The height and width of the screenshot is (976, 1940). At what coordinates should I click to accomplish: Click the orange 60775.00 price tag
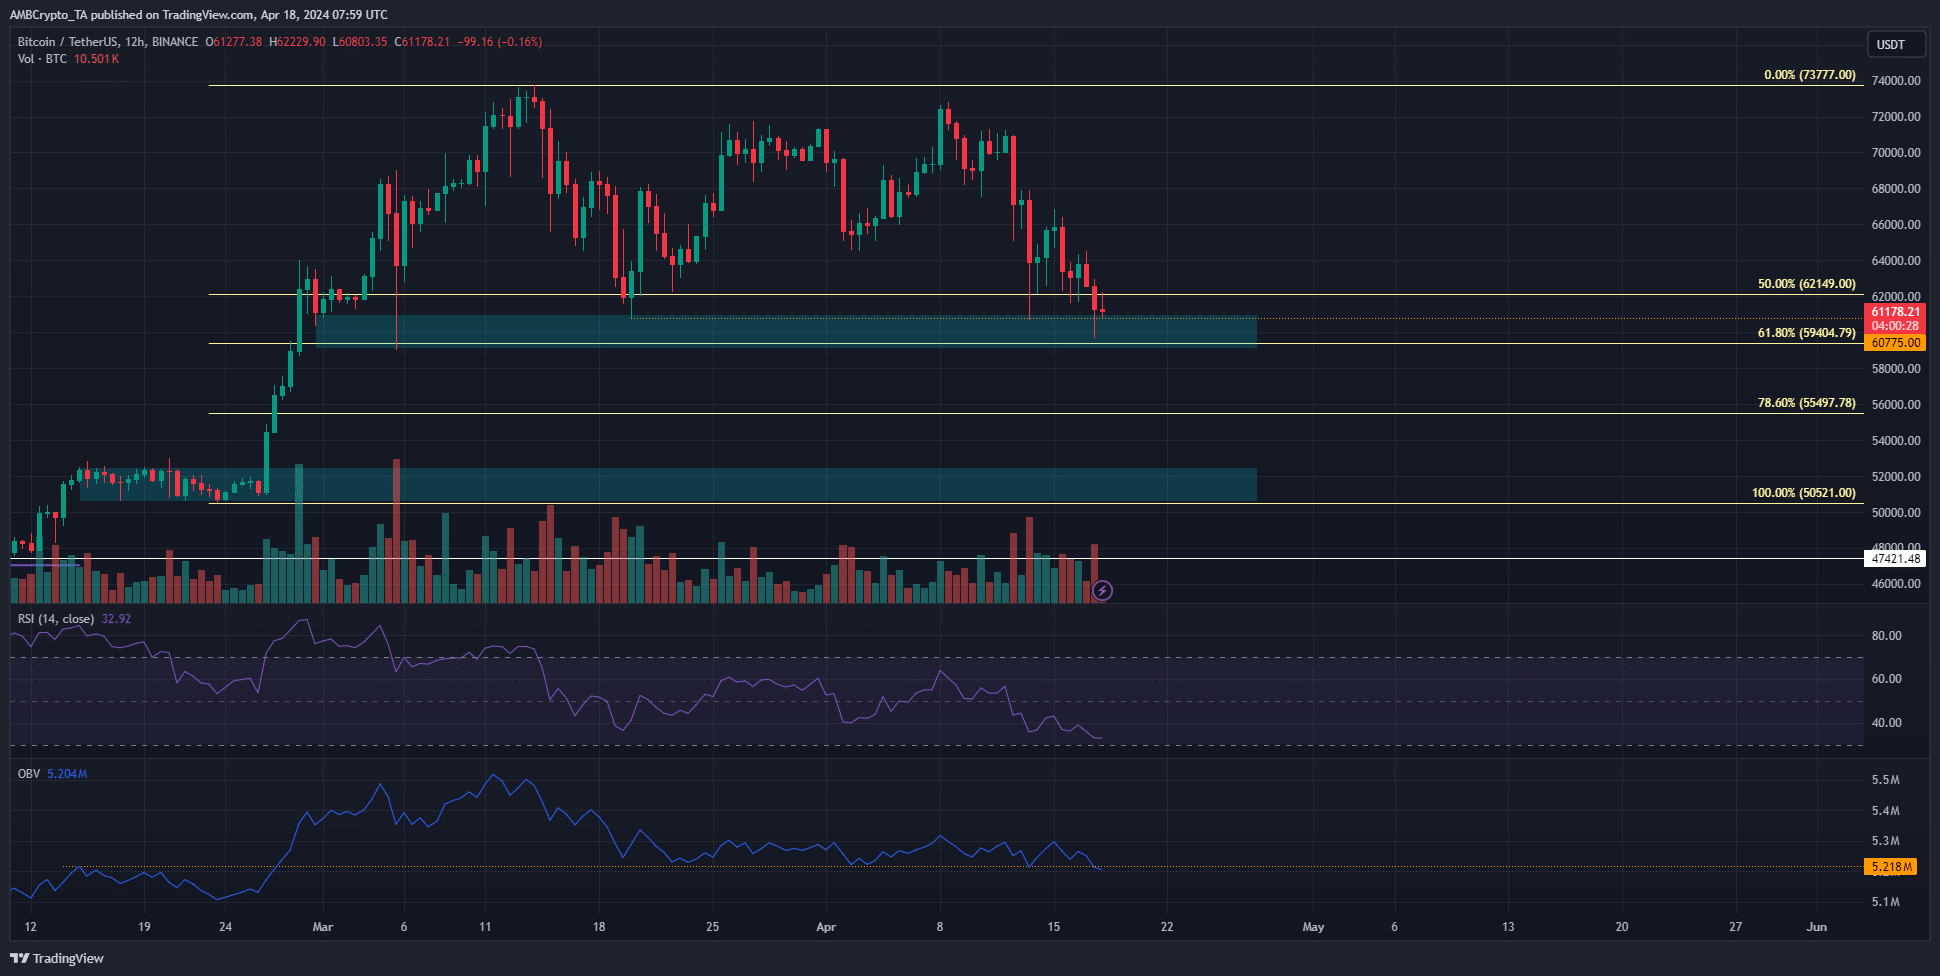[1895, 343]
